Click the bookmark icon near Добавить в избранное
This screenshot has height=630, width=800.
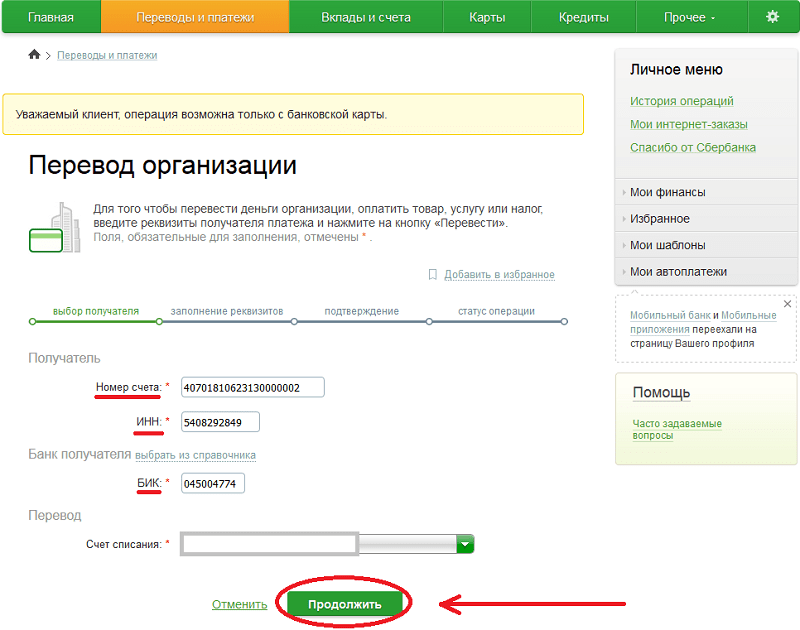click(x=433, y=274)
